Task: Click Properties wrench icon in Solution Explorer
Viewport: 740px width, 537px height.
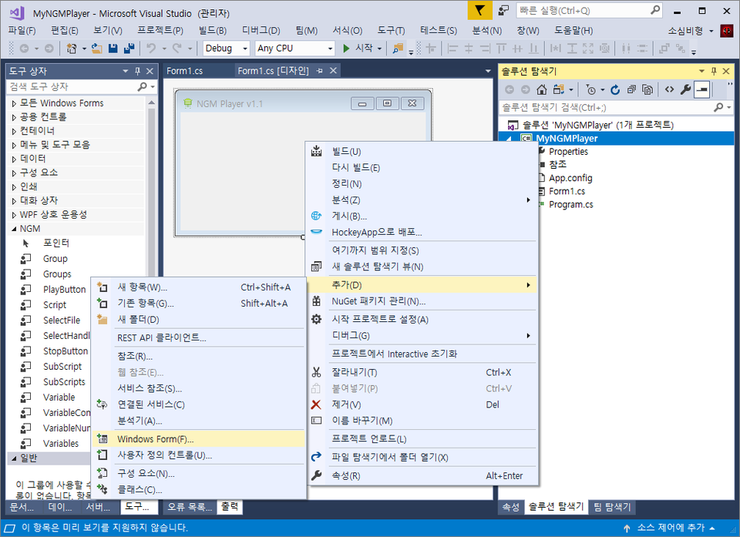Action: click(x=686, y=90)
